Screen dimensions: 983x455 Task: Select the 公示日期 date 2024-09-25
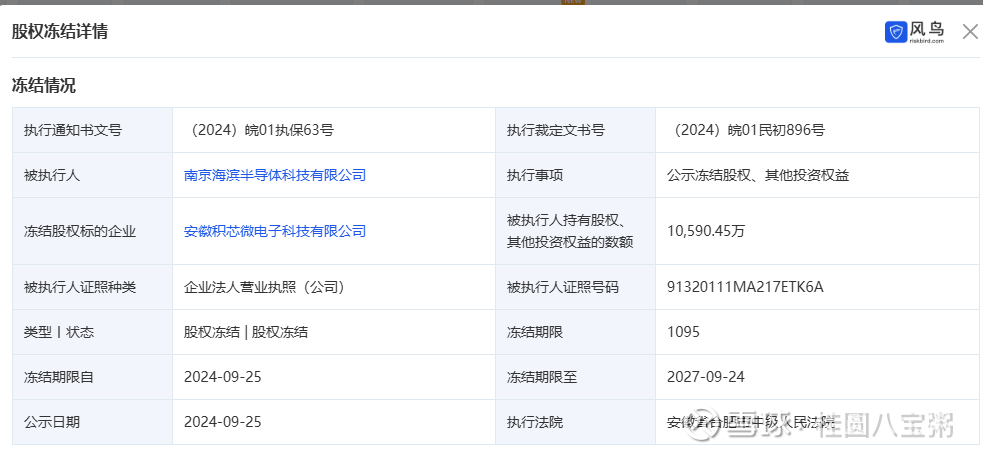(223, 422)
